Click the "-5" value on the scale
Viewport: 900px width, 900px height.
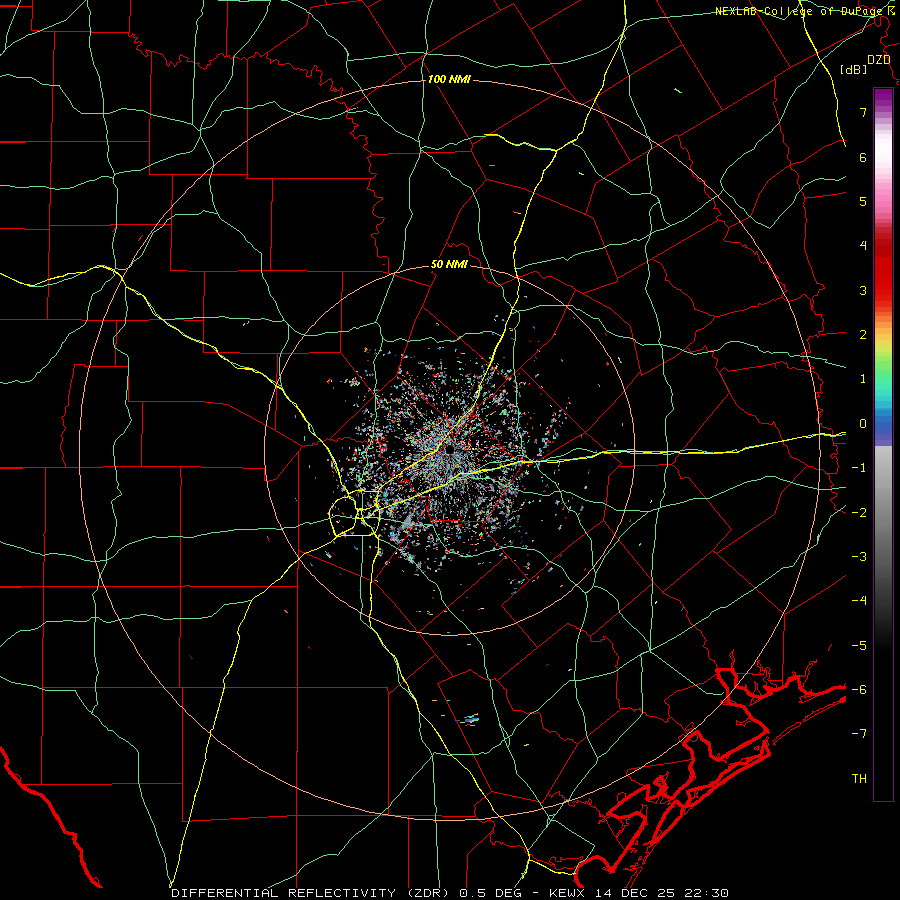(x=859, y=646)
